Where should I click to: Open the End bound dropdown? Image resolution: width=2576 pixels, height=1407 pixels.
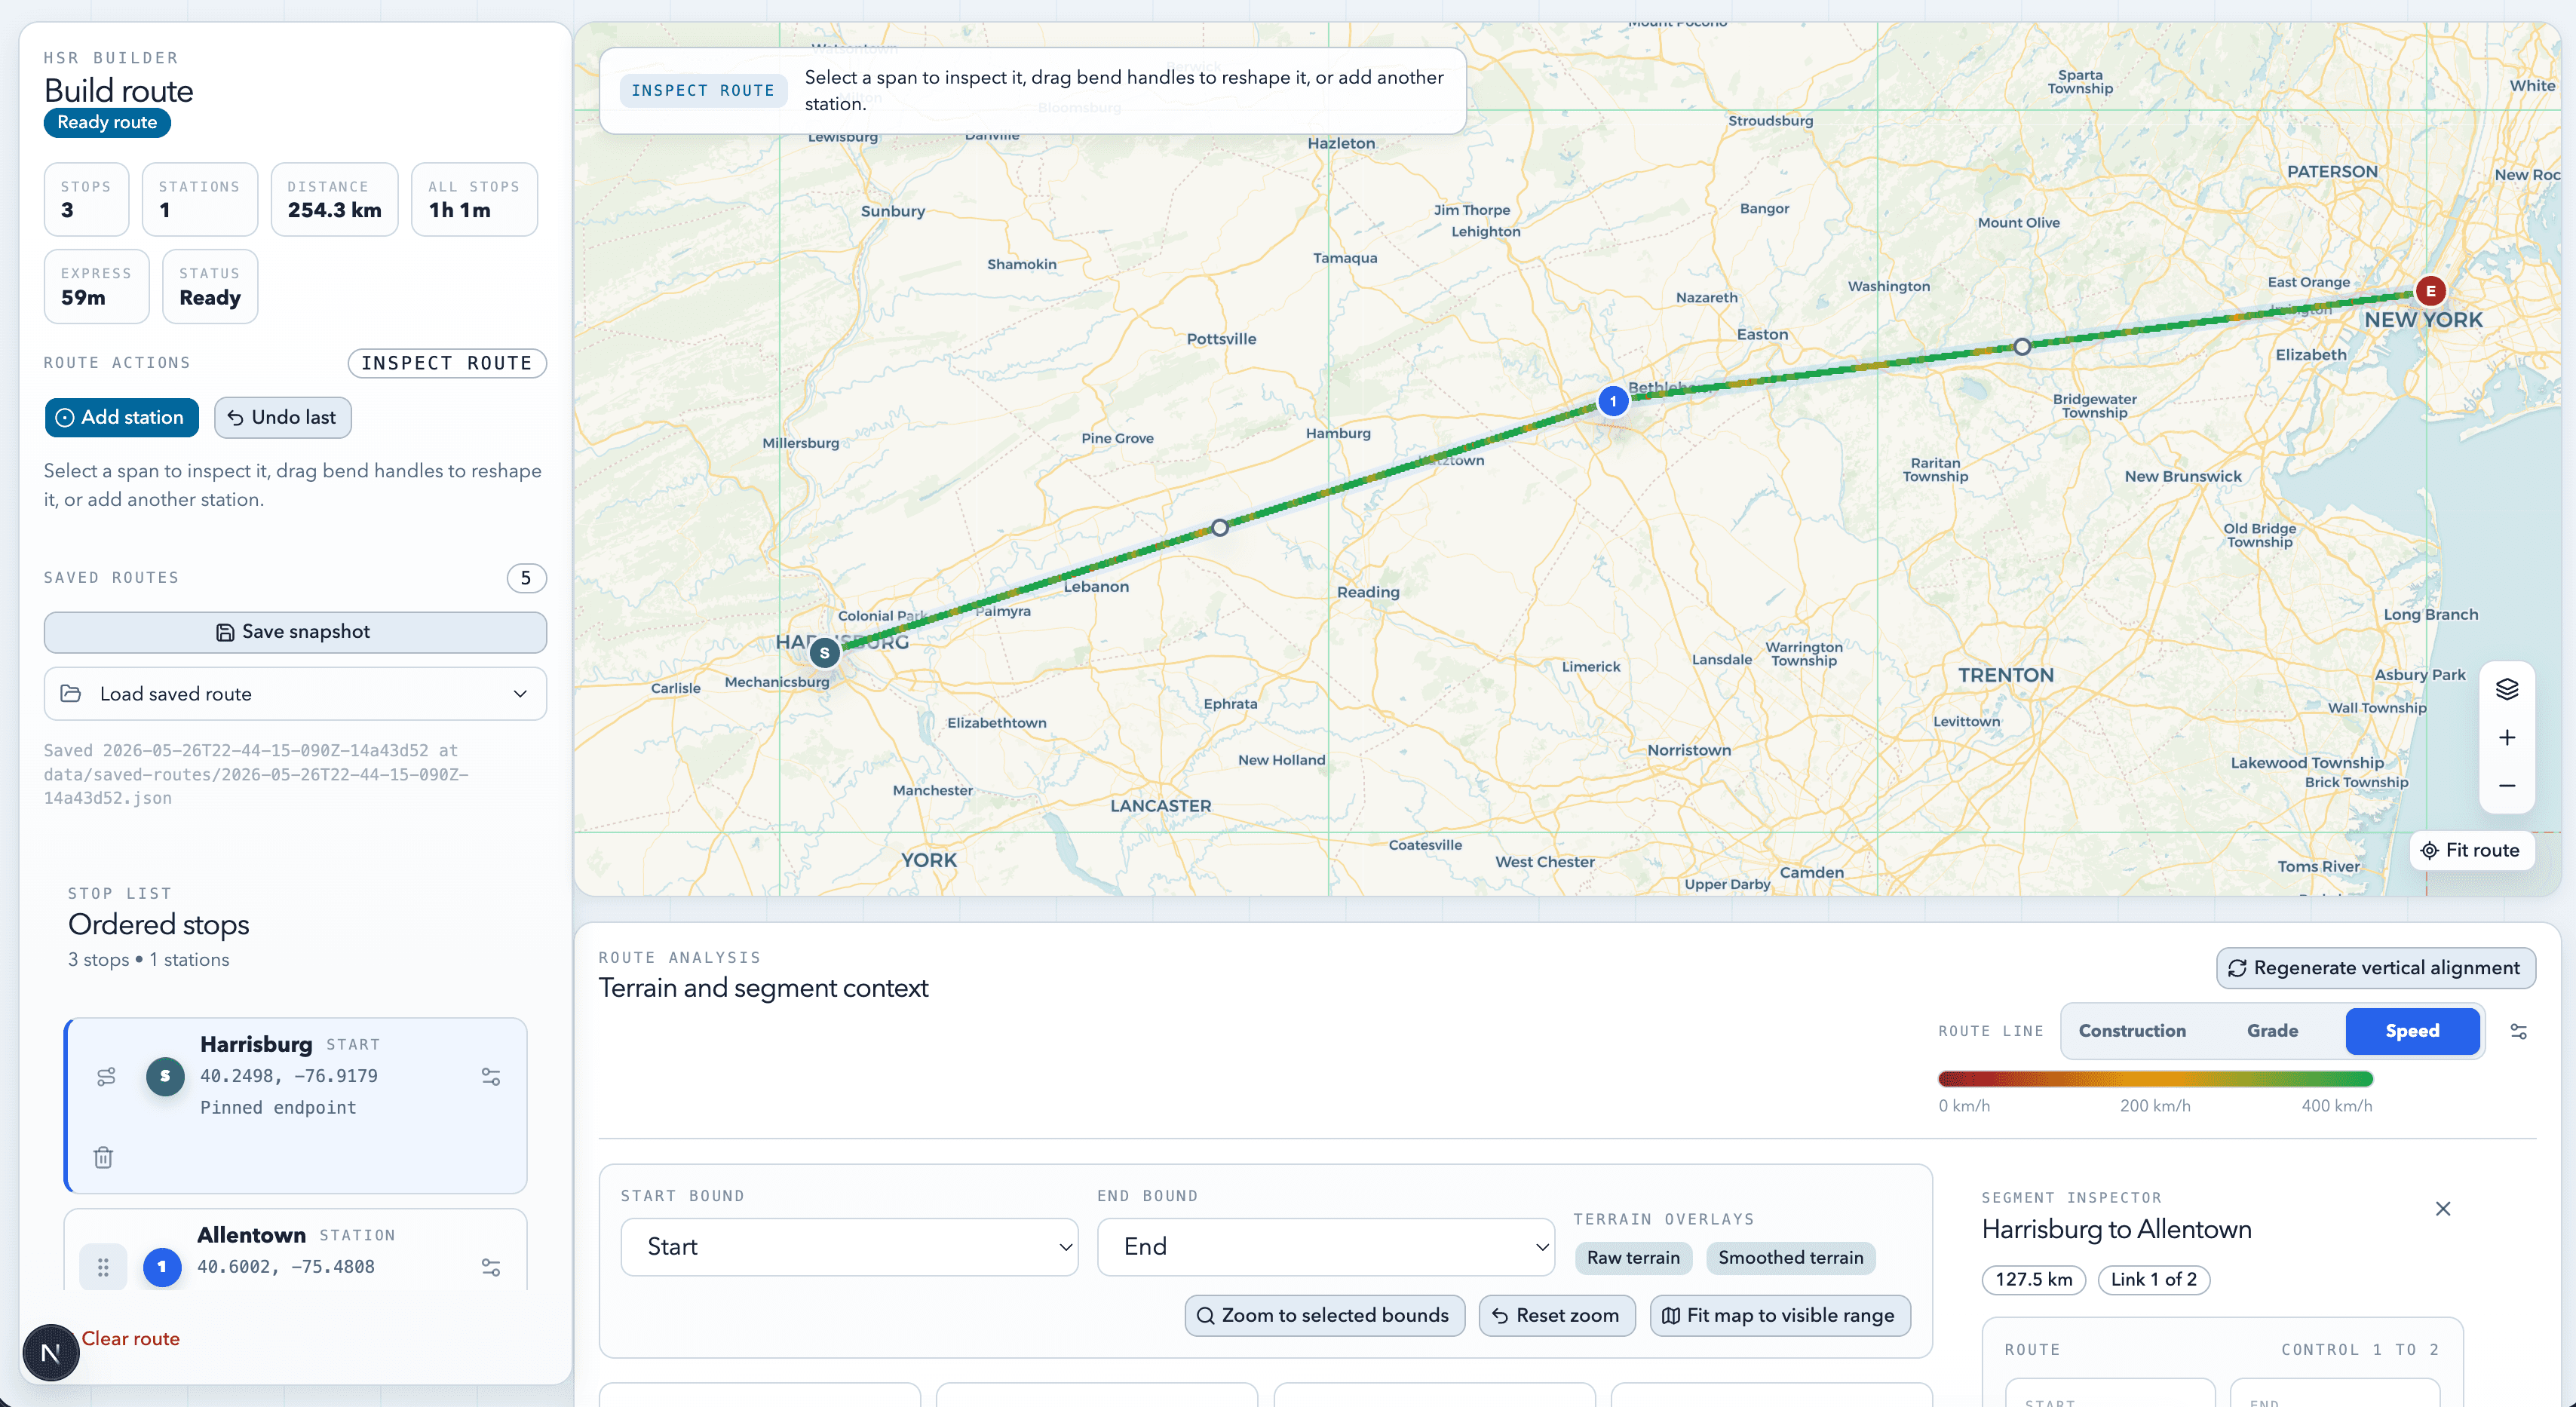click(x=1325, y=1247)
